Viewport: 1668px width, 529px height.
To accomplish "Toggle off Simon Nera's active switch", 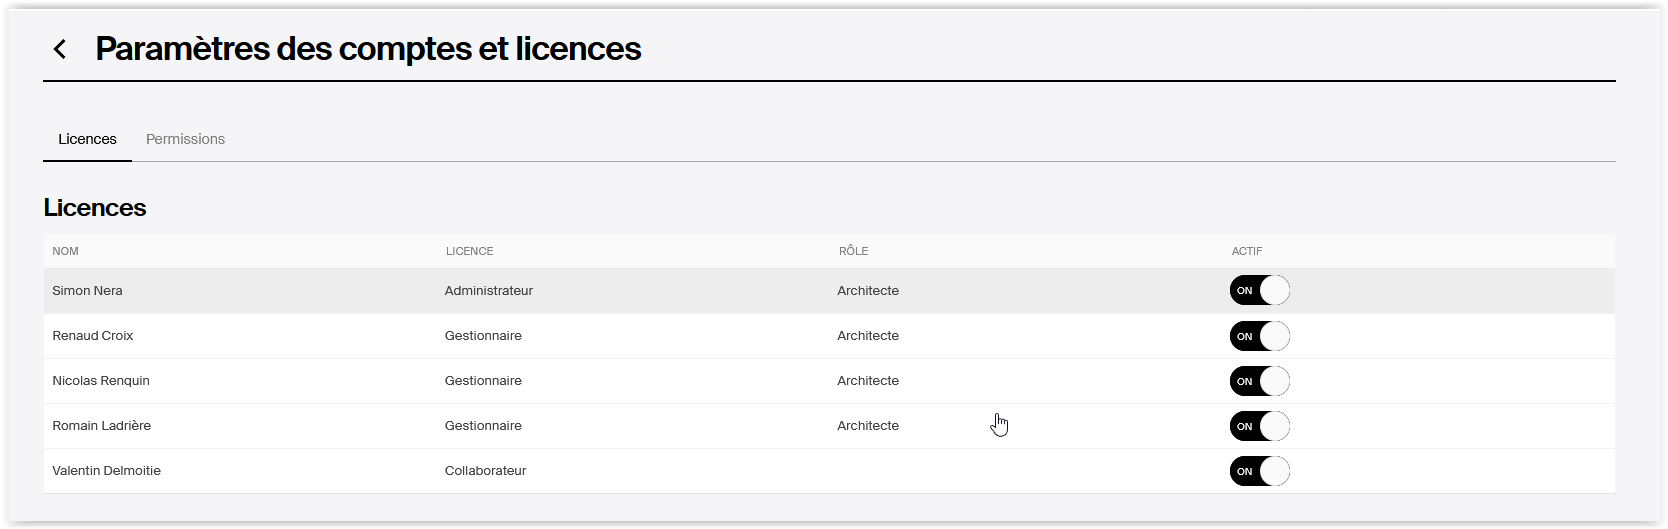I will point(1260,291).
